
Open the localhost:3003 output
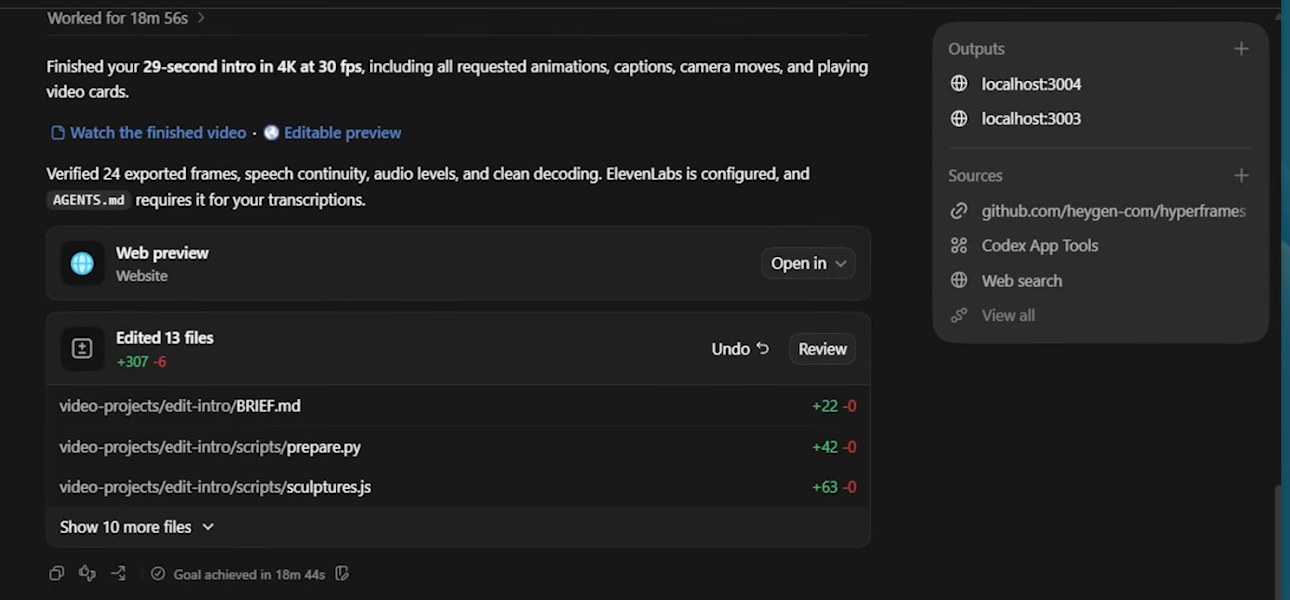(1031, 119)
